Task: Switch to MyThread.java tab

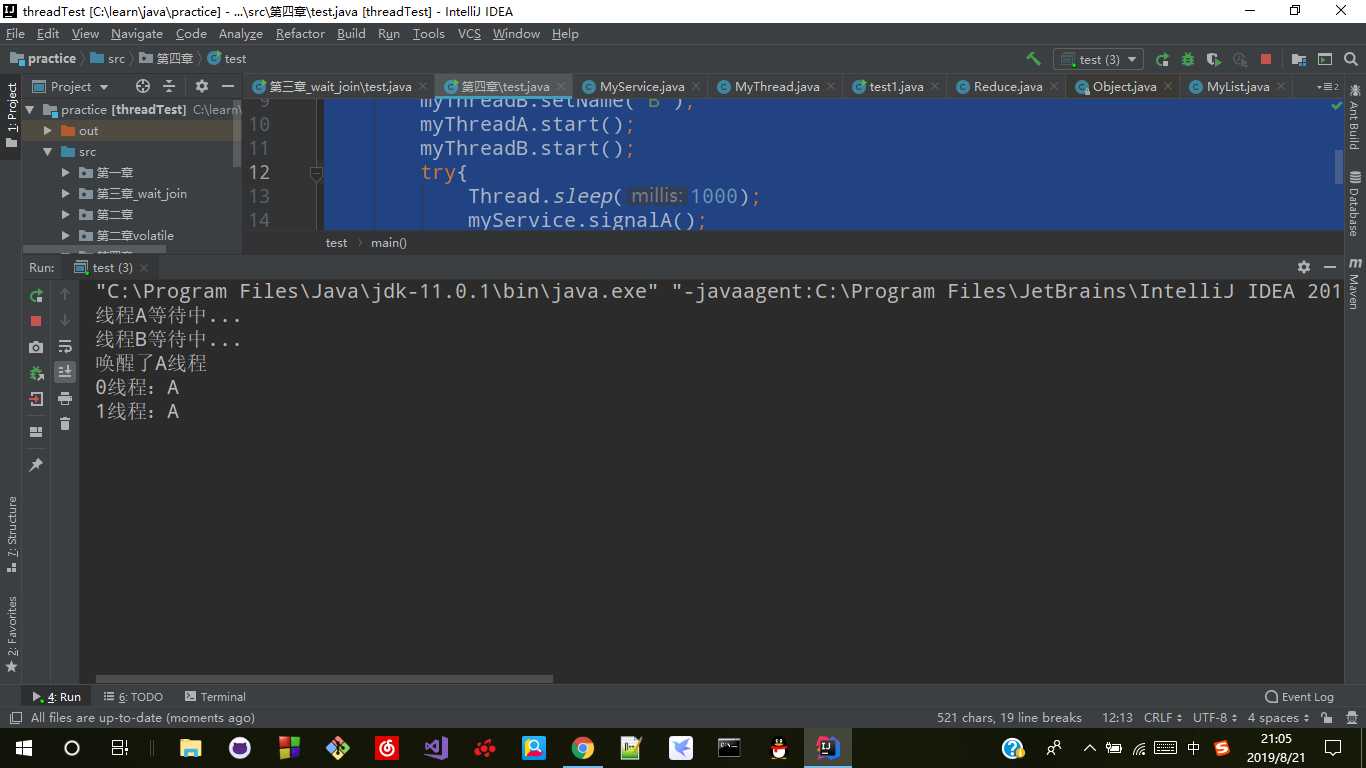Action: [777, 87]
